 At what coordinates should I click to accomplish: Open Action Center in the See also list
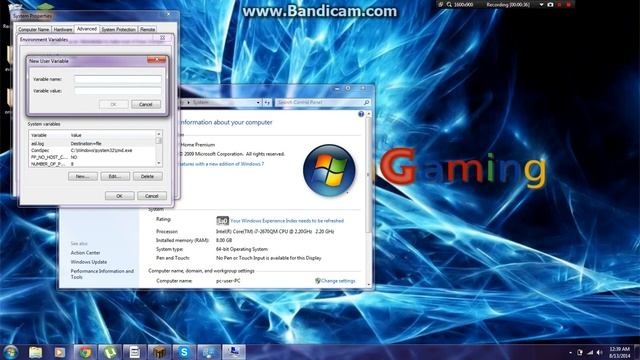tap(85, 253)
